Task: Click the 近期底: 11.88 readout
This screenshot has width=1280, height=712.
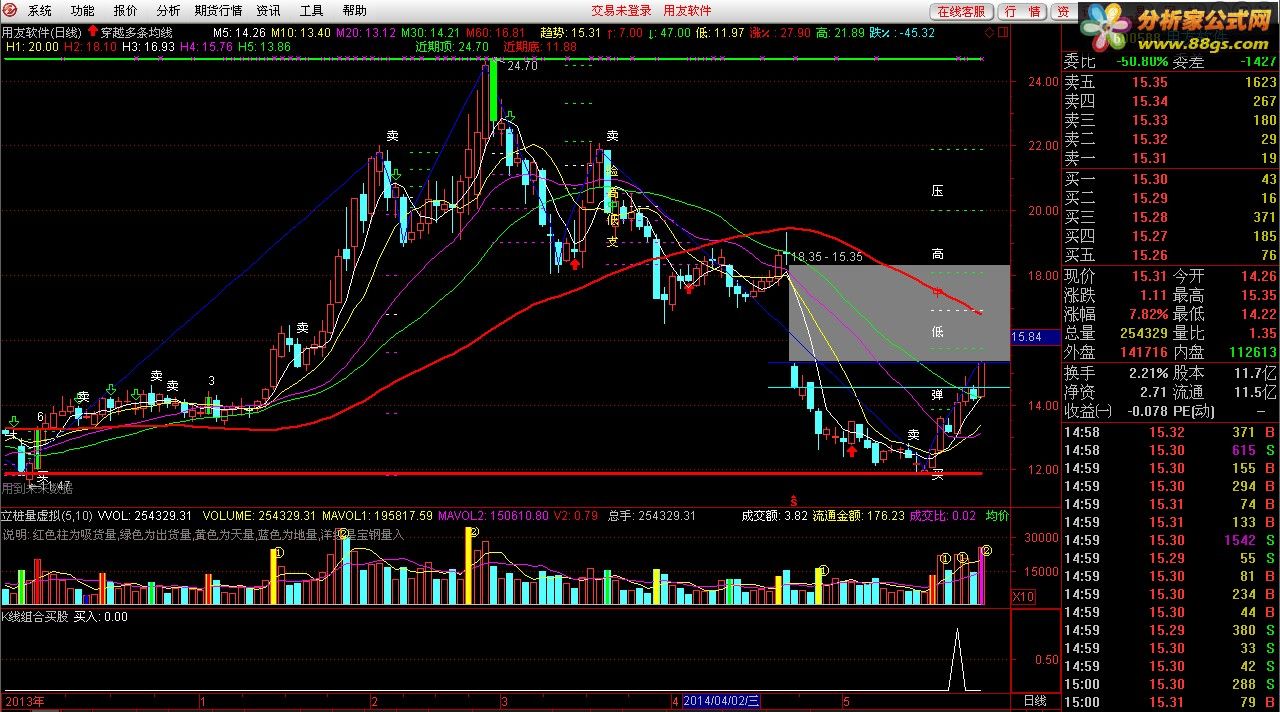Action: tap(540, 47)
